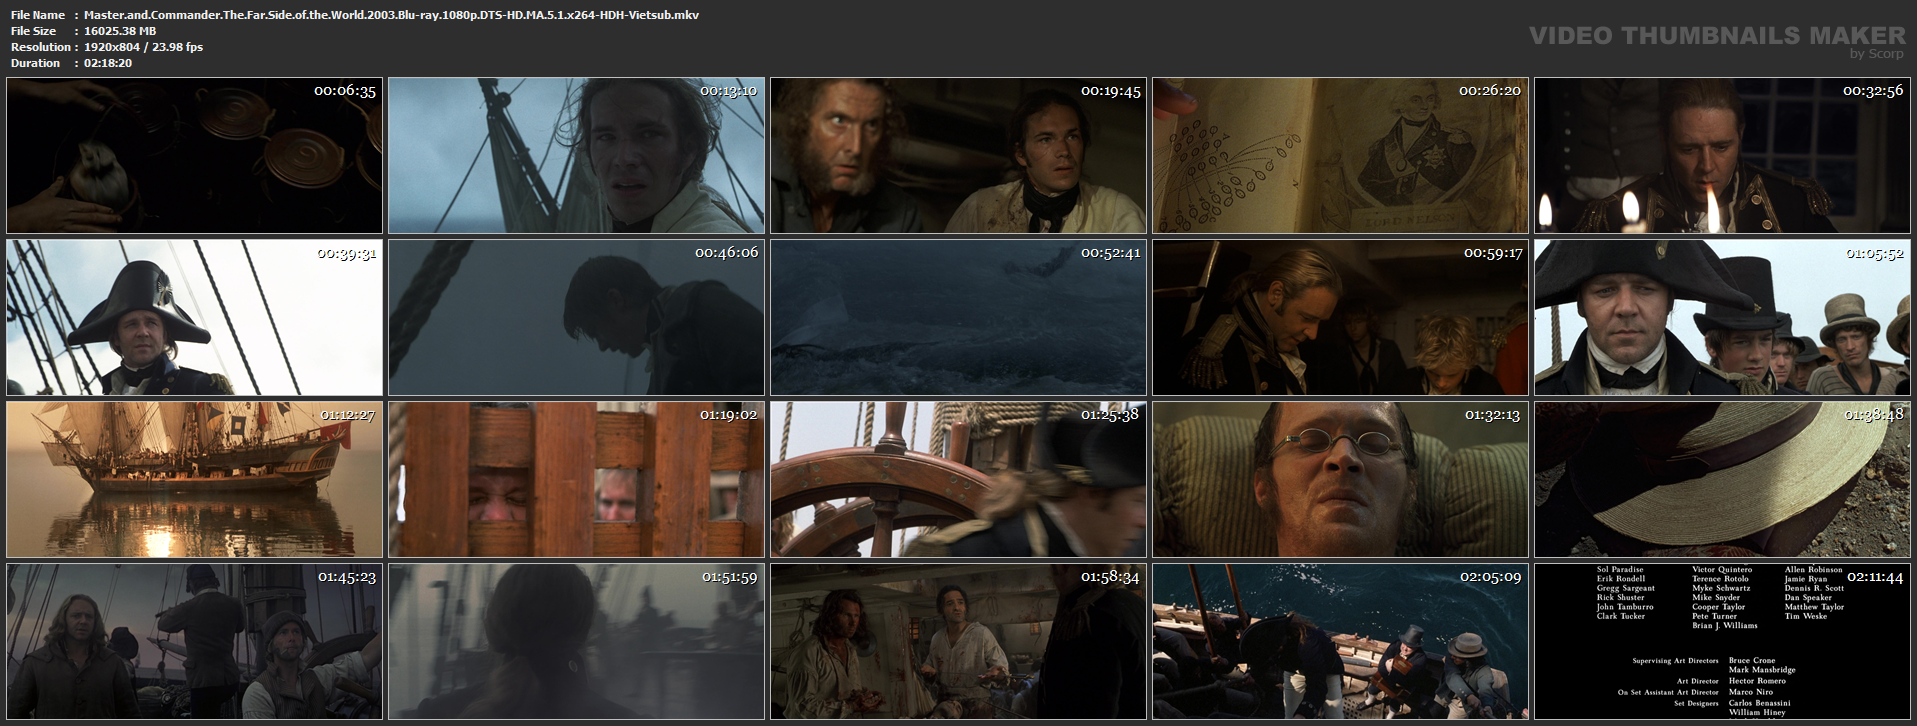Click the 'Duration' label
The image size is (1917, 726).
pyautogui.click(x=36, y=63)
